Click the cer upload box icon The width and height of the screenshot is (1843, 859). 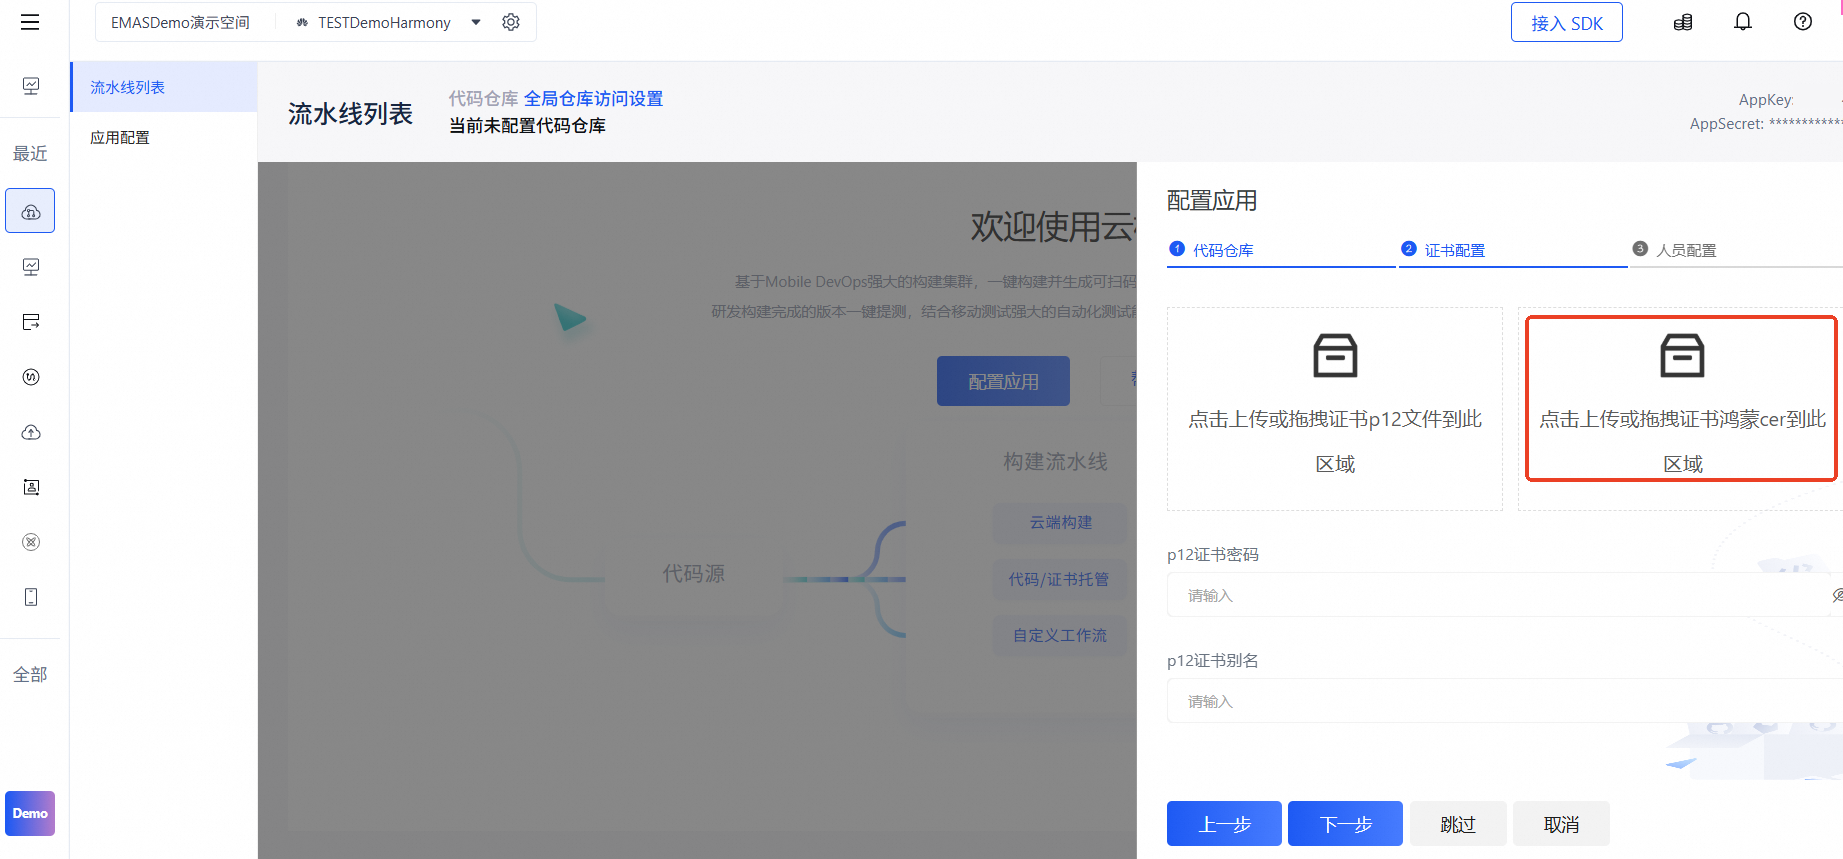[x=1682, y=355]
